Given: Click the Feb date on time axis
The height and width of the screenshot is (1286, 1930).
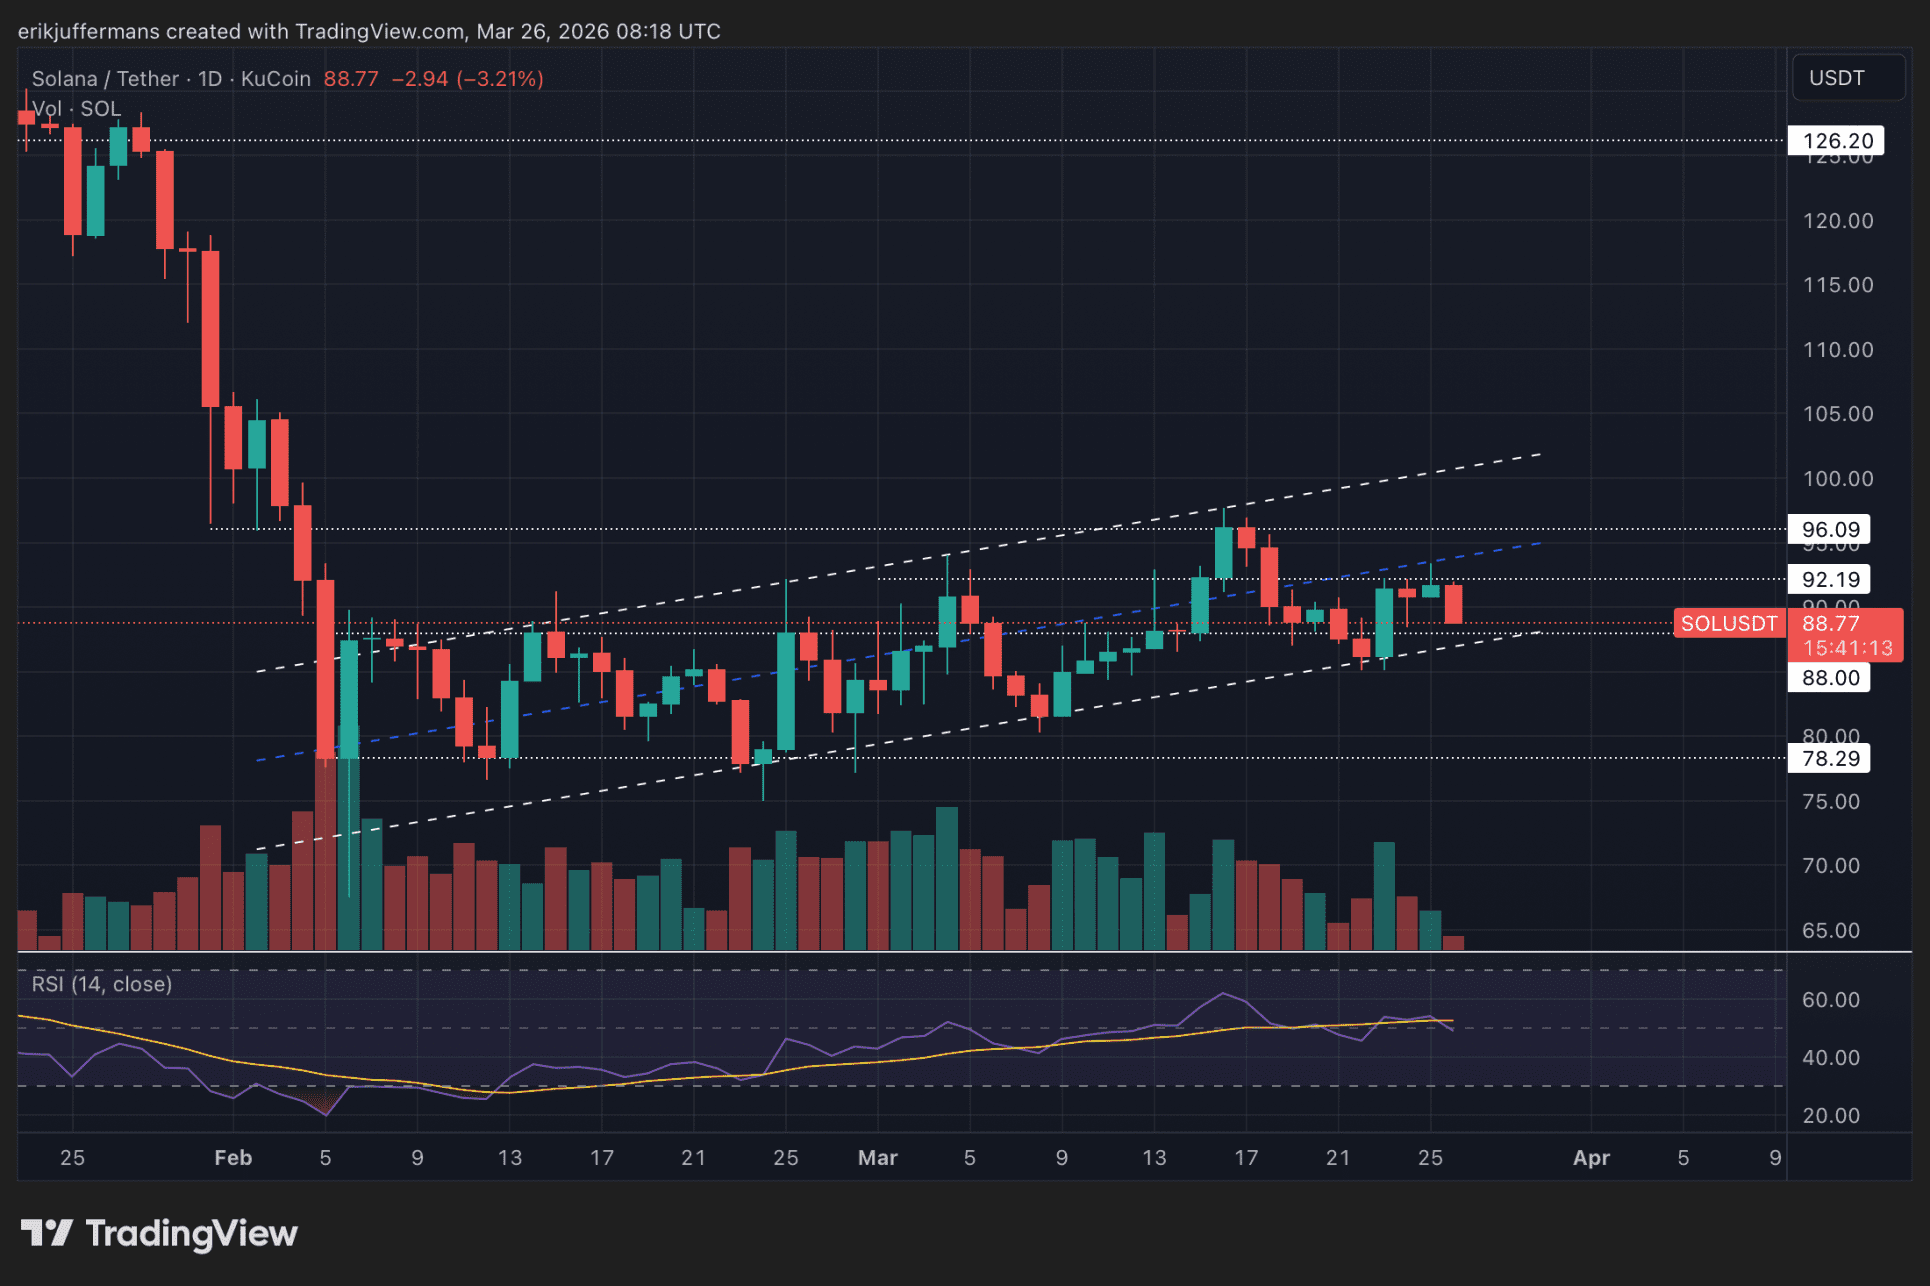Looking at the screenshot, I should [233, 1158].
